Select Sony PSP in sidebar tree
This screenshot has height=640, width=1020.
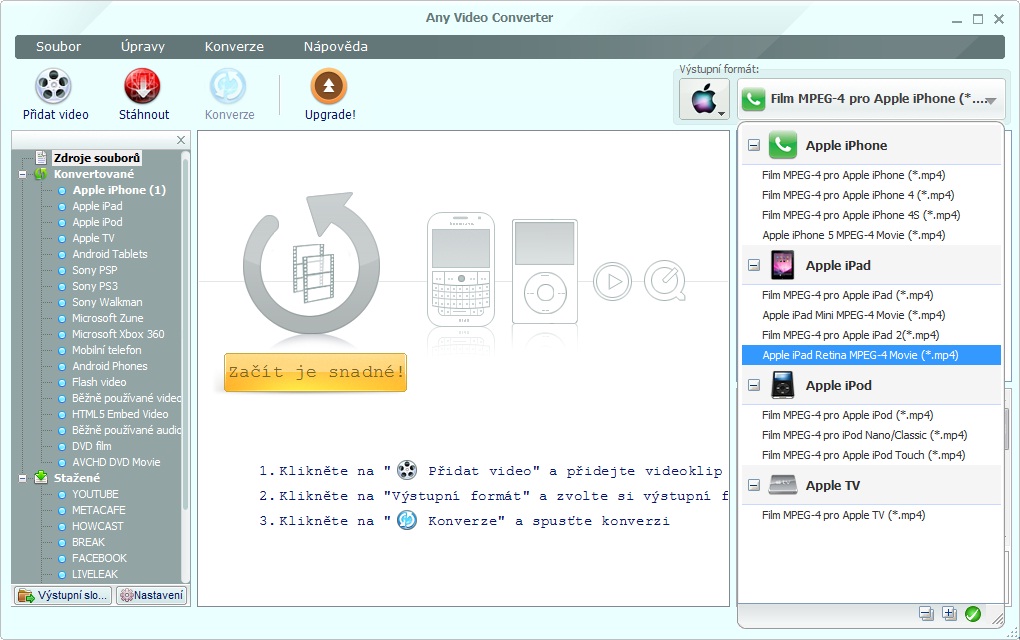(94, 271)
